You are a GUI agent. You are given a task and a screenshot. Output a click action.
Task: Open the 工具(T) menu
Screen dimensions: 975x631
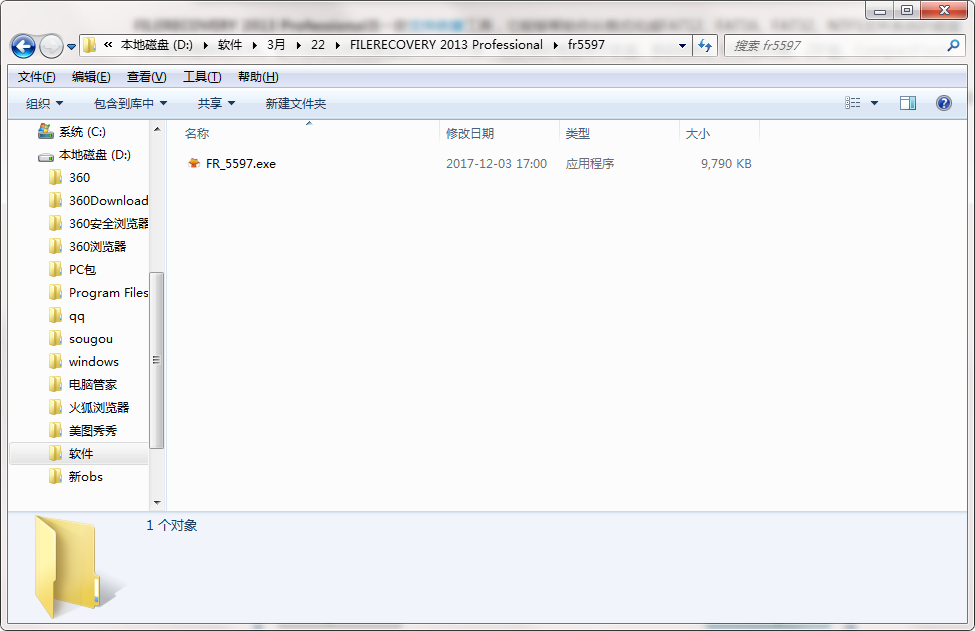pos(202,76)
